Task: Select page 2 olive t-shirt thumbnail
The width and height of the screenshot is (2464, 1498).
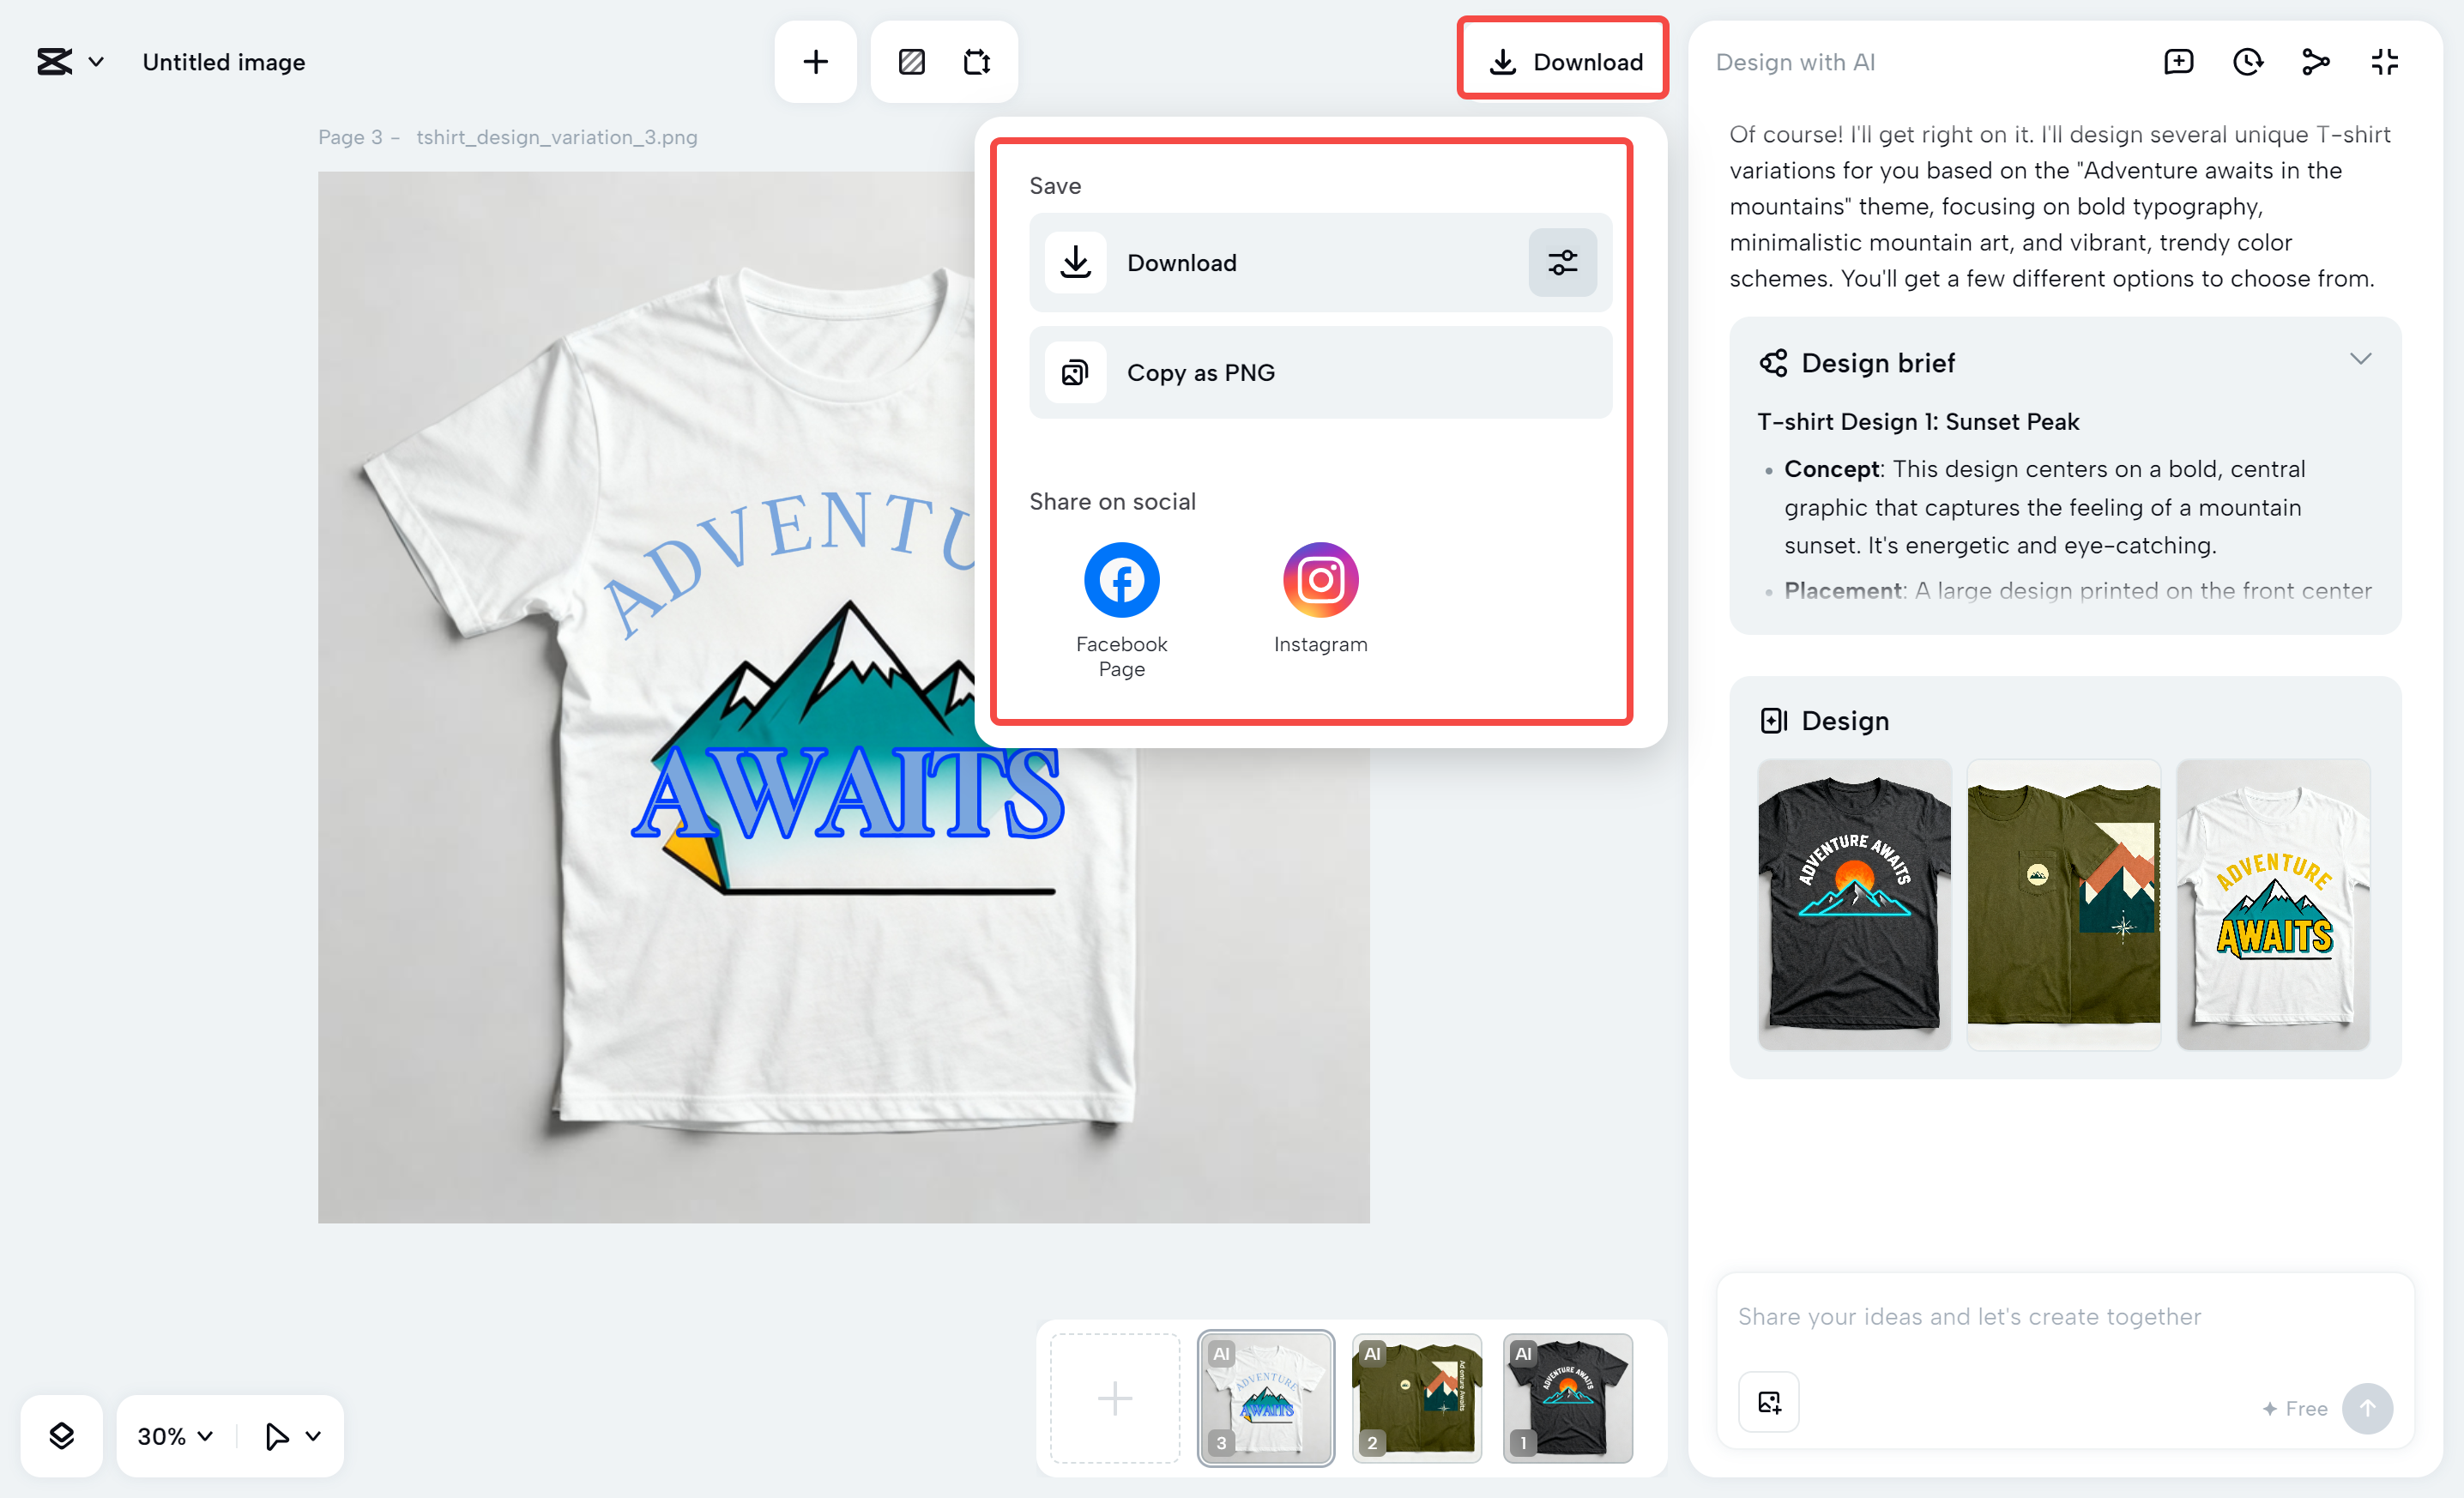Action: (1416, 1398)
